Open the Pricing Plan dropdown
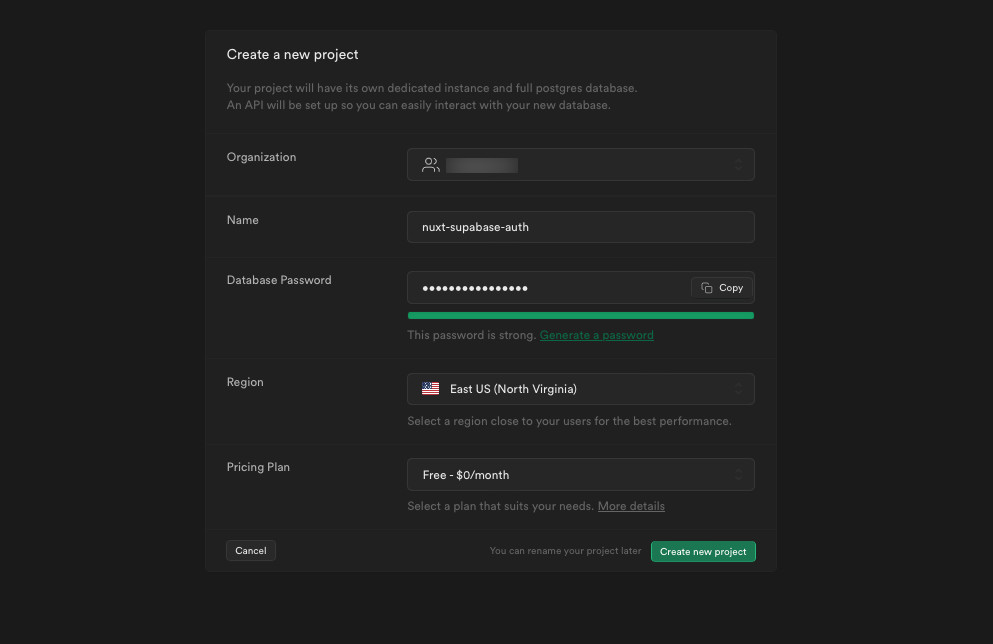Screen dimensions: 993x644 point(580,474)
